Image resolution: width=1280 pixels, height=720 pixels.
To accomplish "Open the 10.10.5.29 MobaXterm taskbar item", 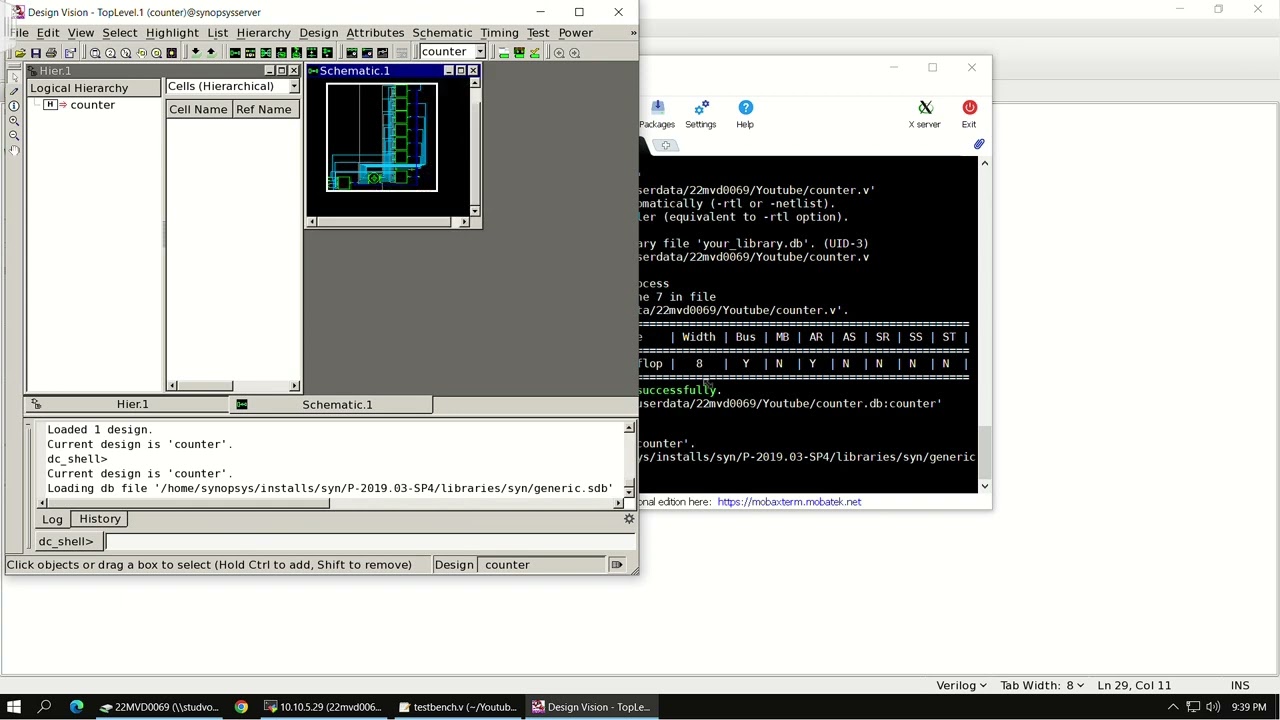I will click(323, 707).
